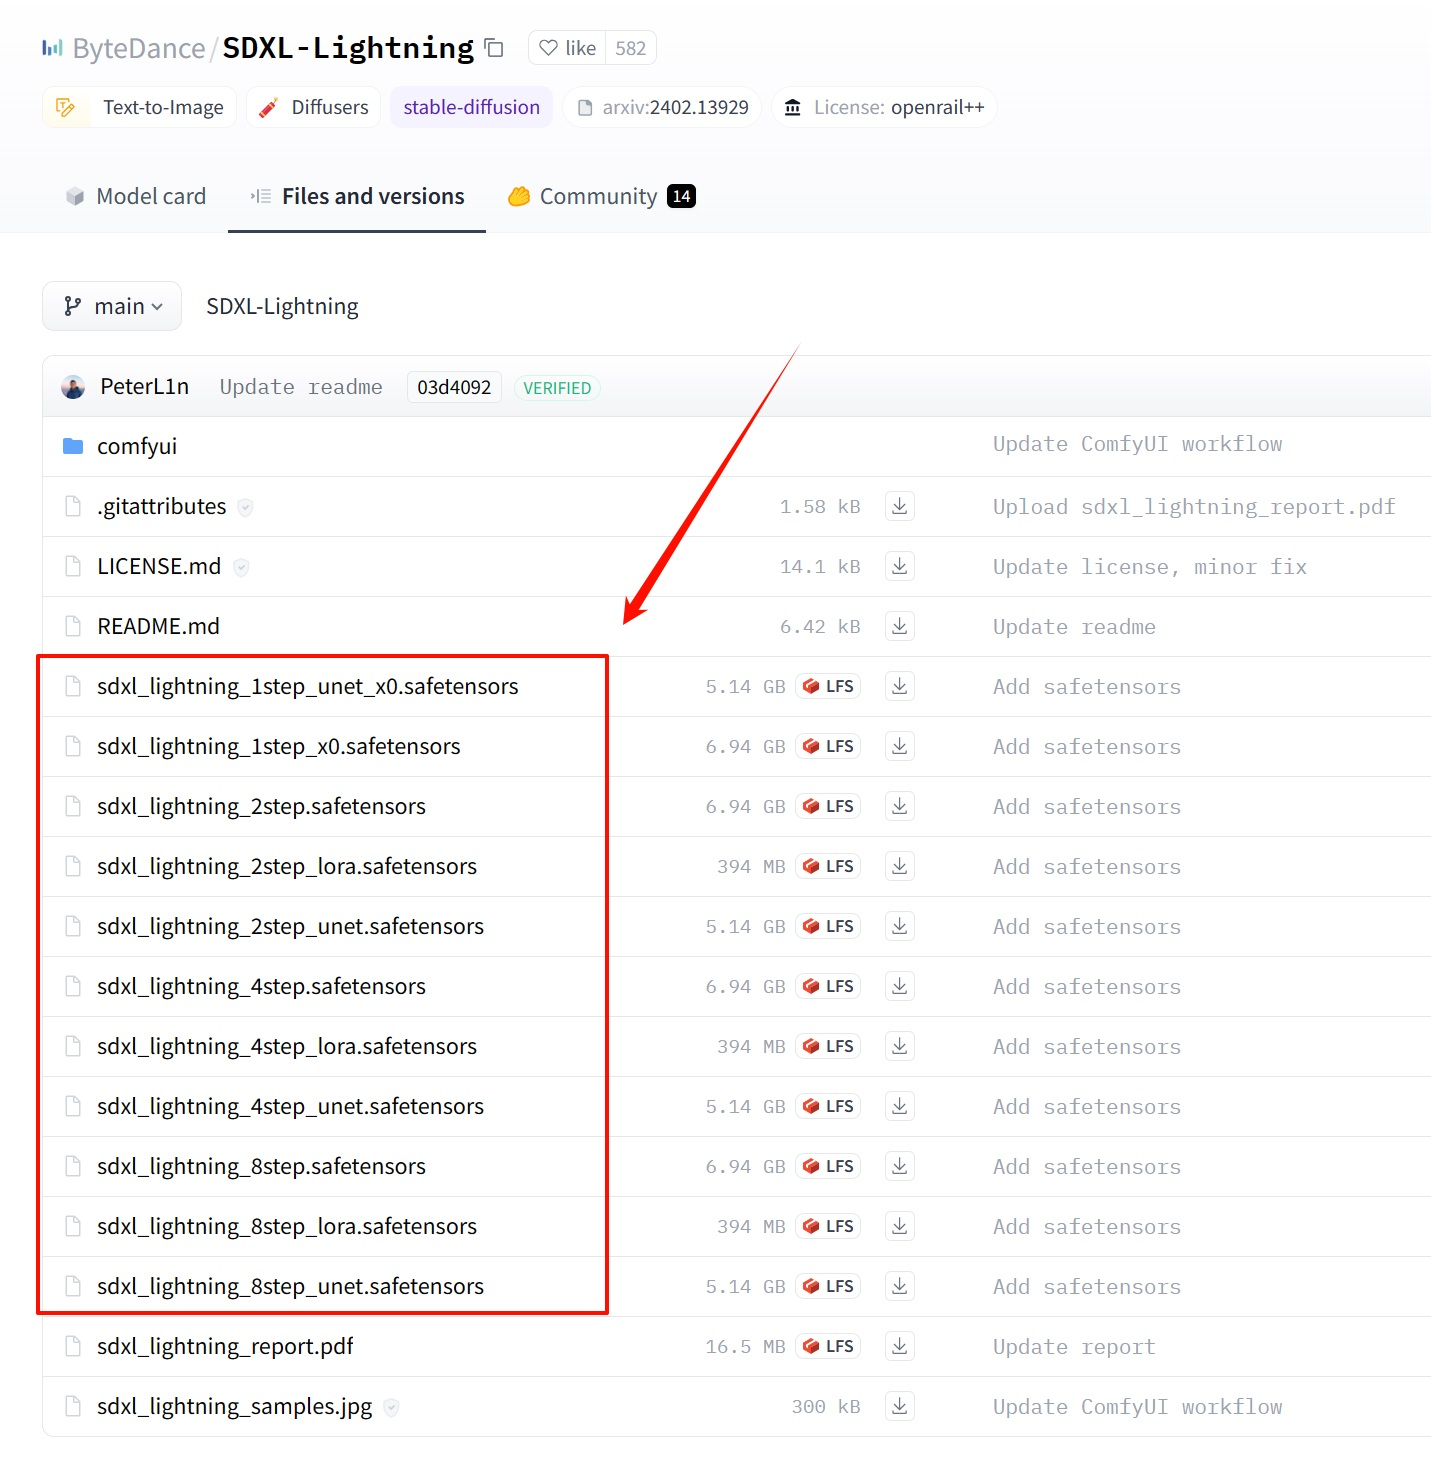1431x1474 pixels.
Task: Open the README.md file
Action: pos(158,626)
